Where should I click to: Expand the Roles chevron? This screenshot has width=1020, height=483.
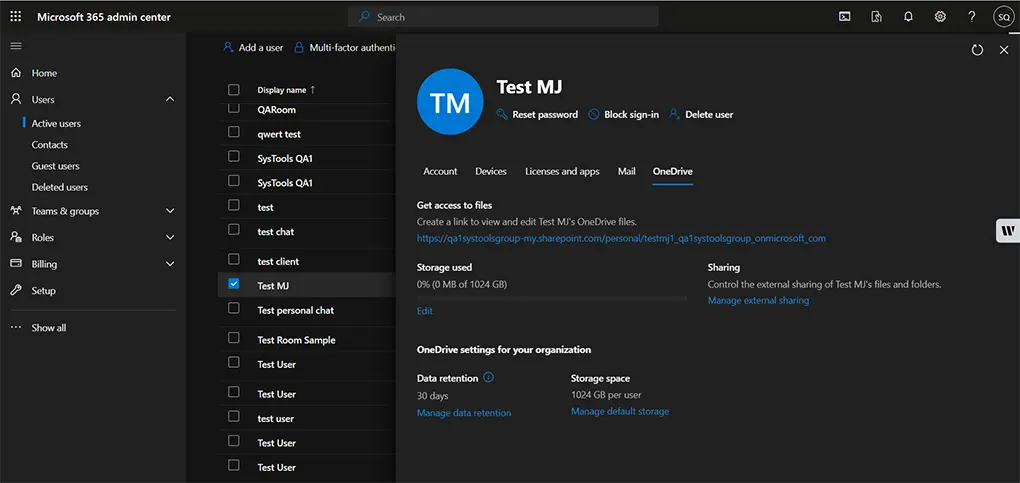[x=170, y=238]
